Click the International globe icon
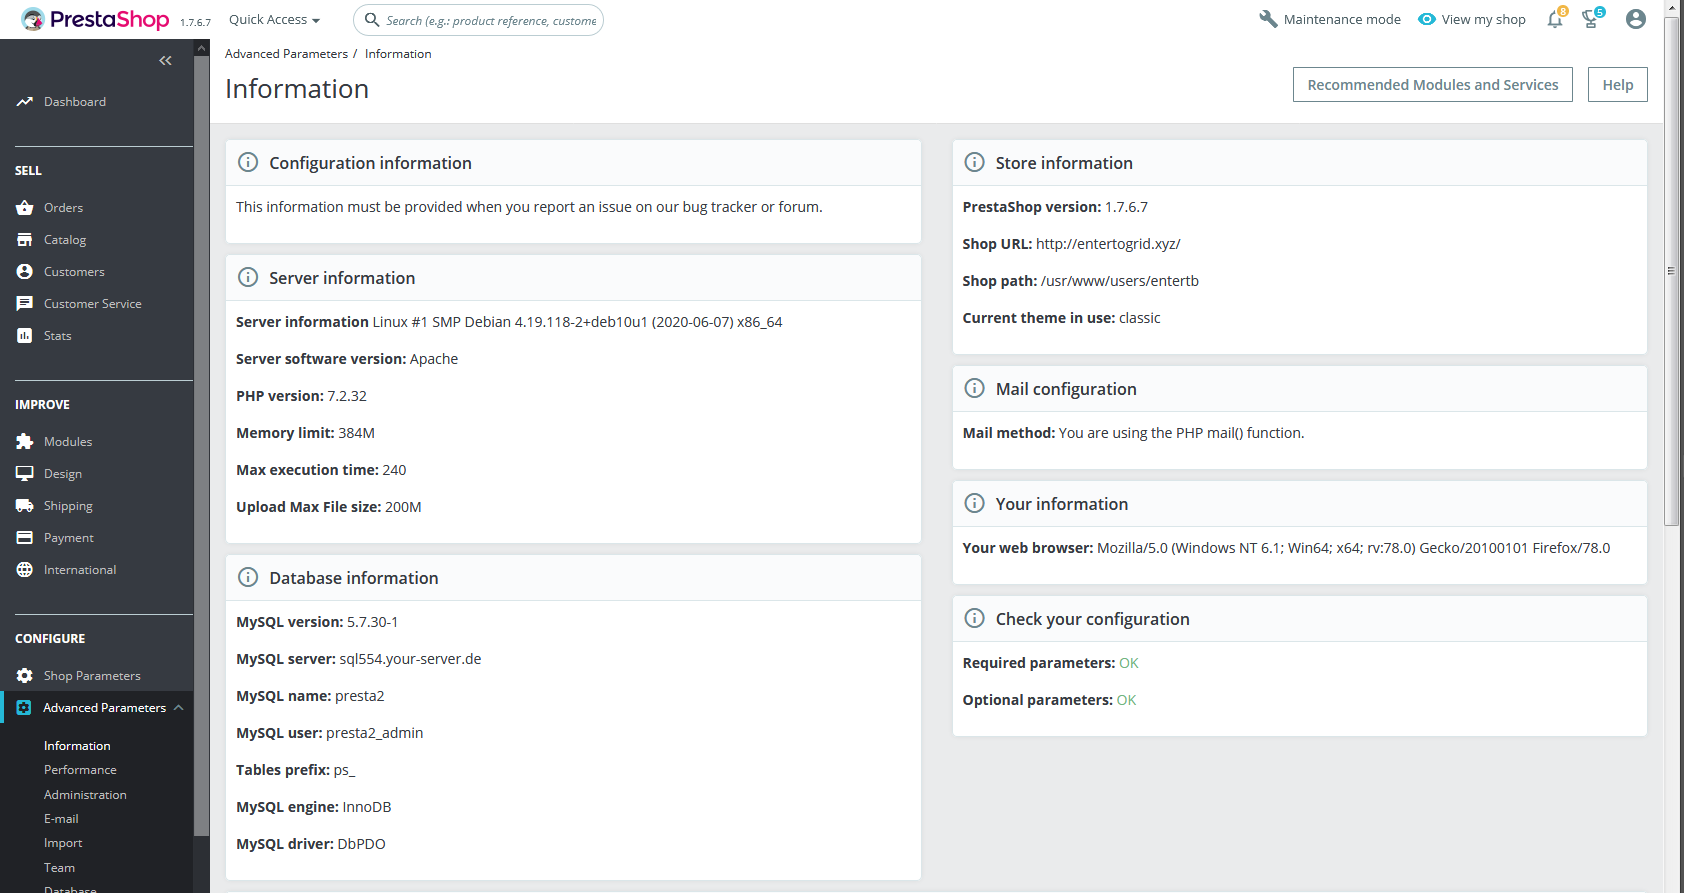This screenshot has width=1684, height=893. pyautogui.click(x=25, y=570)
